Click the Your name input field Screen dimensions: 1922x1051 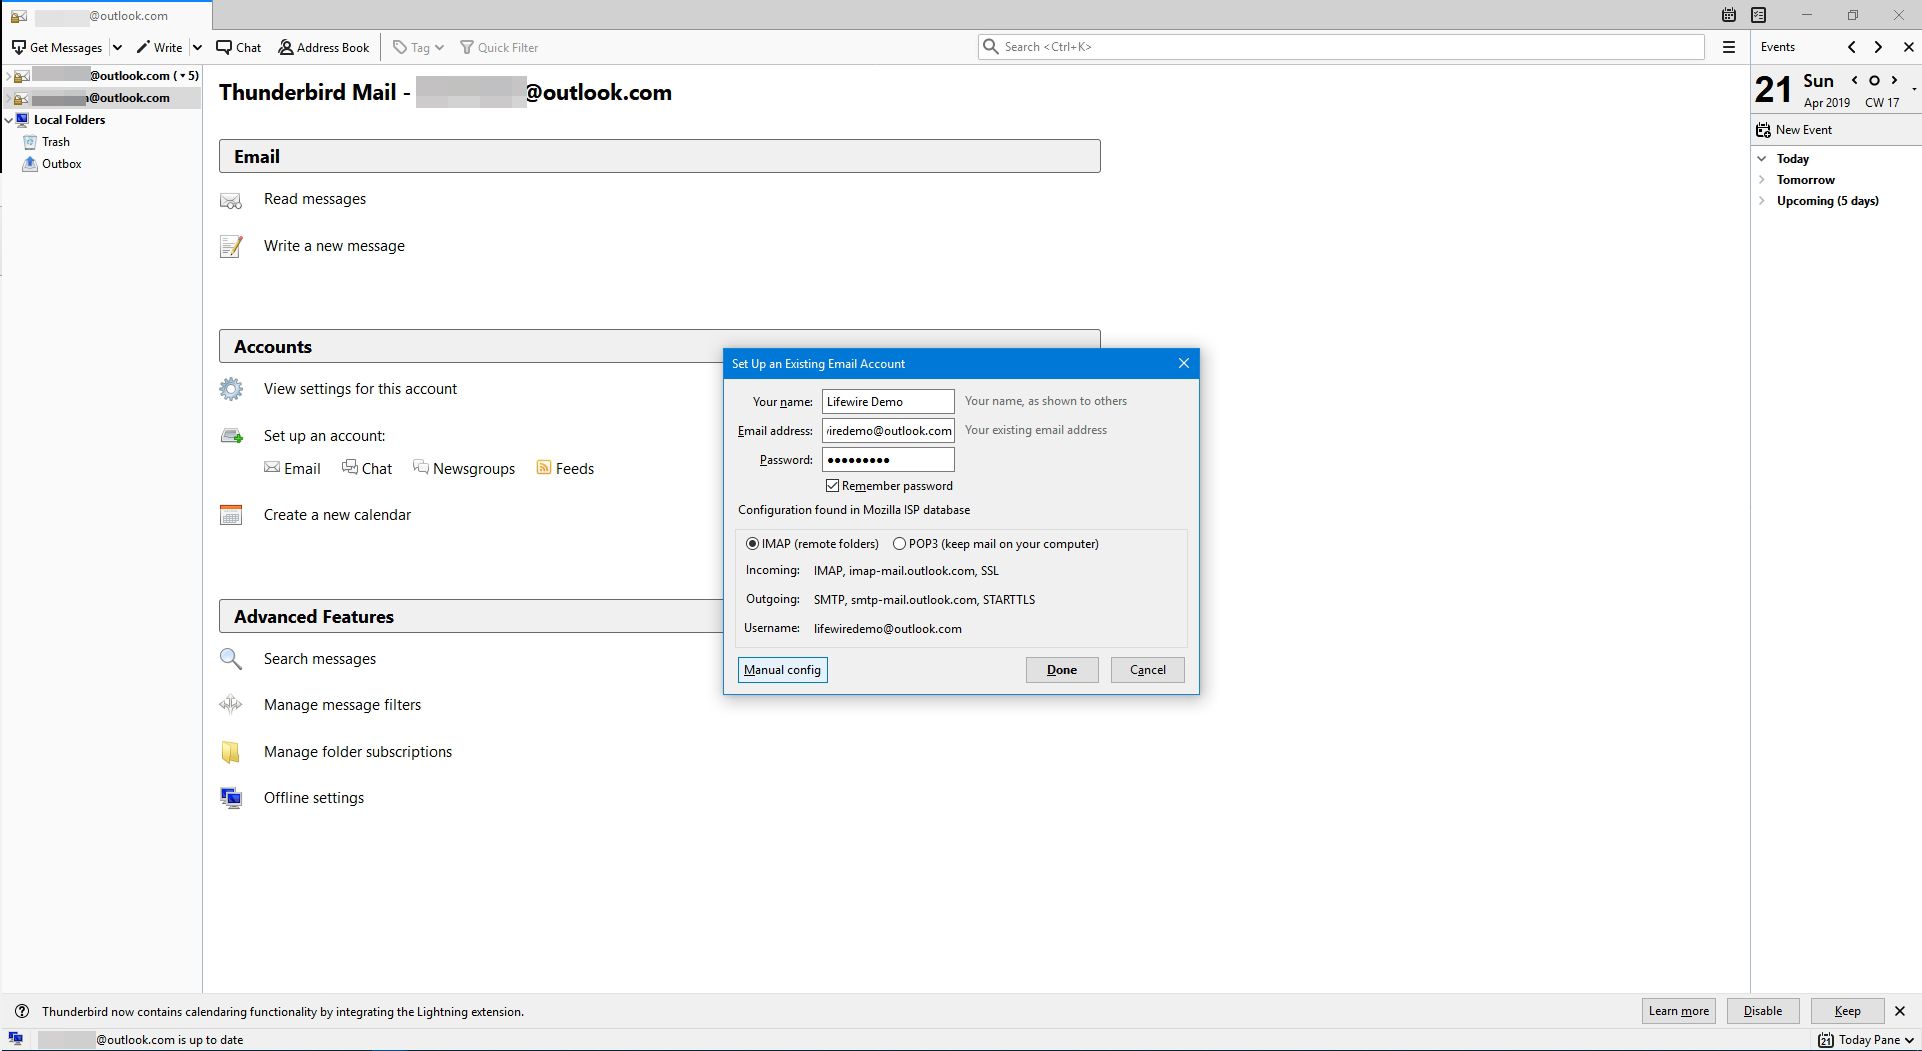(x=888, y=402)
